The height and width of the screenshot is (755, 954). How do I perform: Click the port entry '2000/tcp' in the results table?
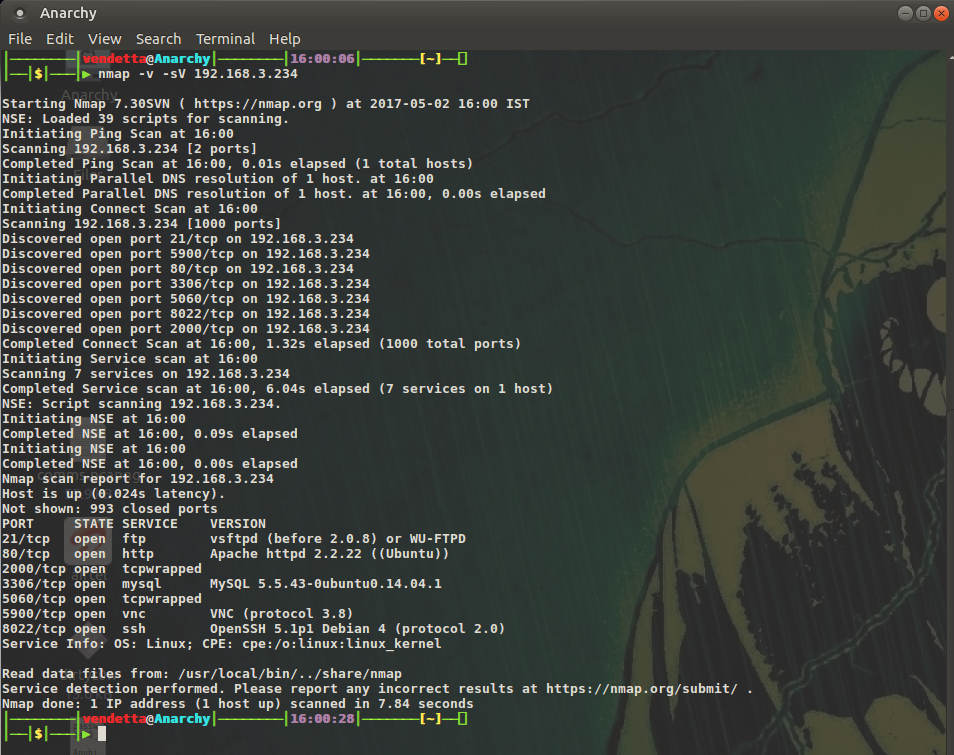(x=33, y=569)
